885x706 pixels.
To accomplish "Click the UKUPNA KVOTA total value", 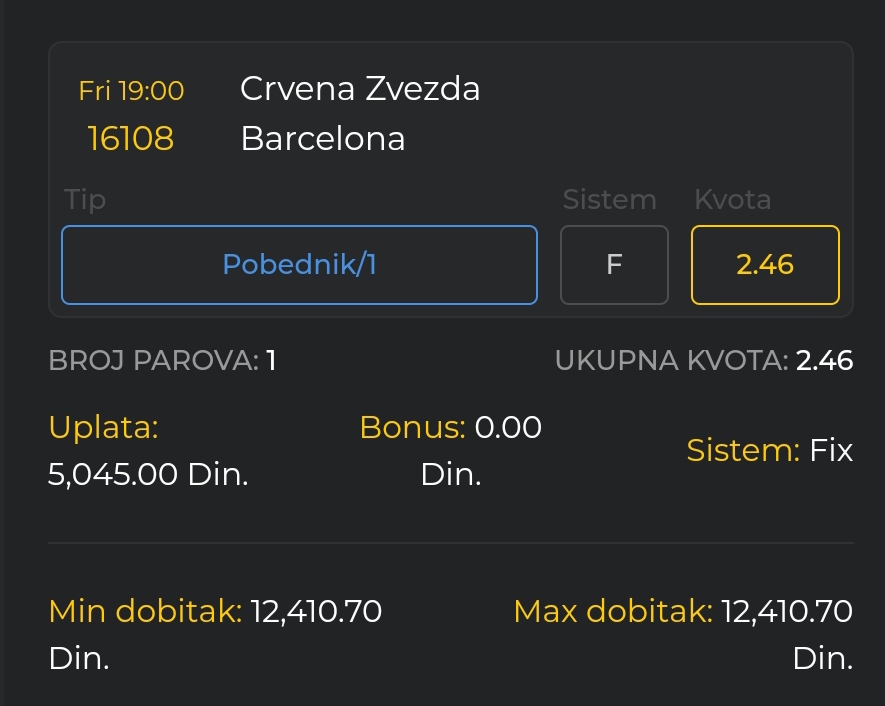I will tap(824, 361).
